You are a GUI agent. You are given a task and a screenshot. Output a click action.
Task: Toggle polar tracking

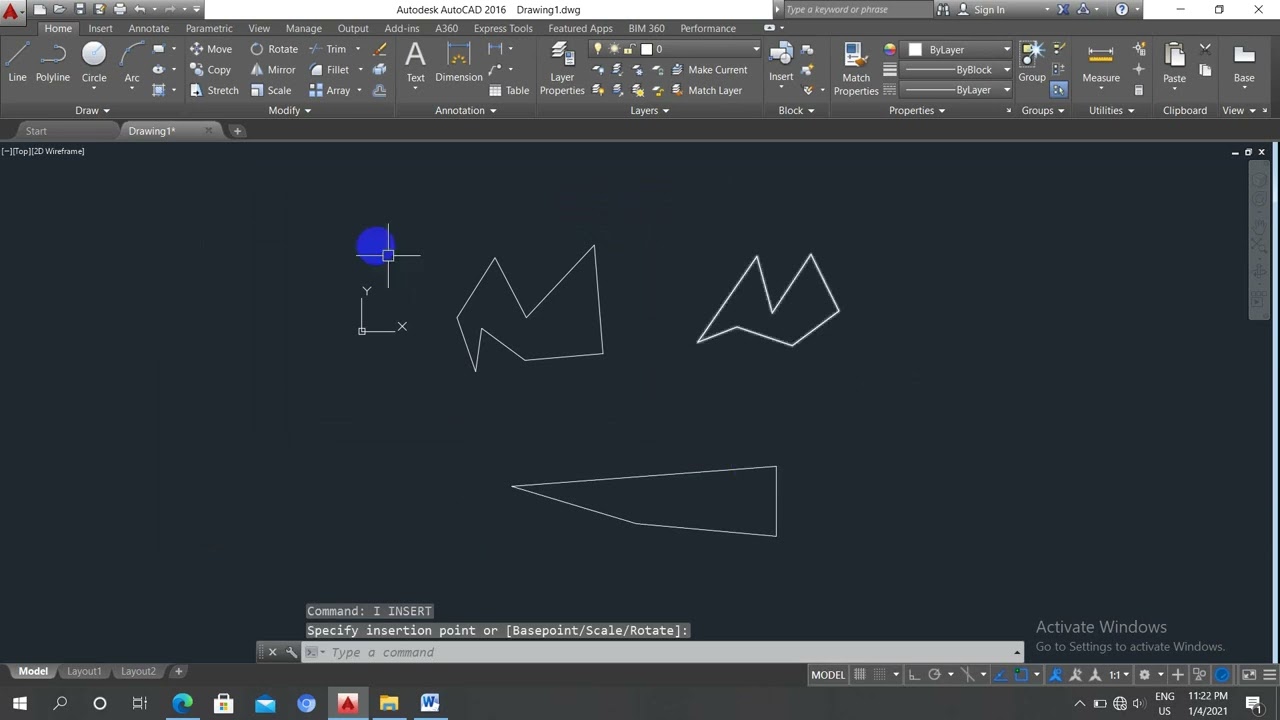(934, 675)
